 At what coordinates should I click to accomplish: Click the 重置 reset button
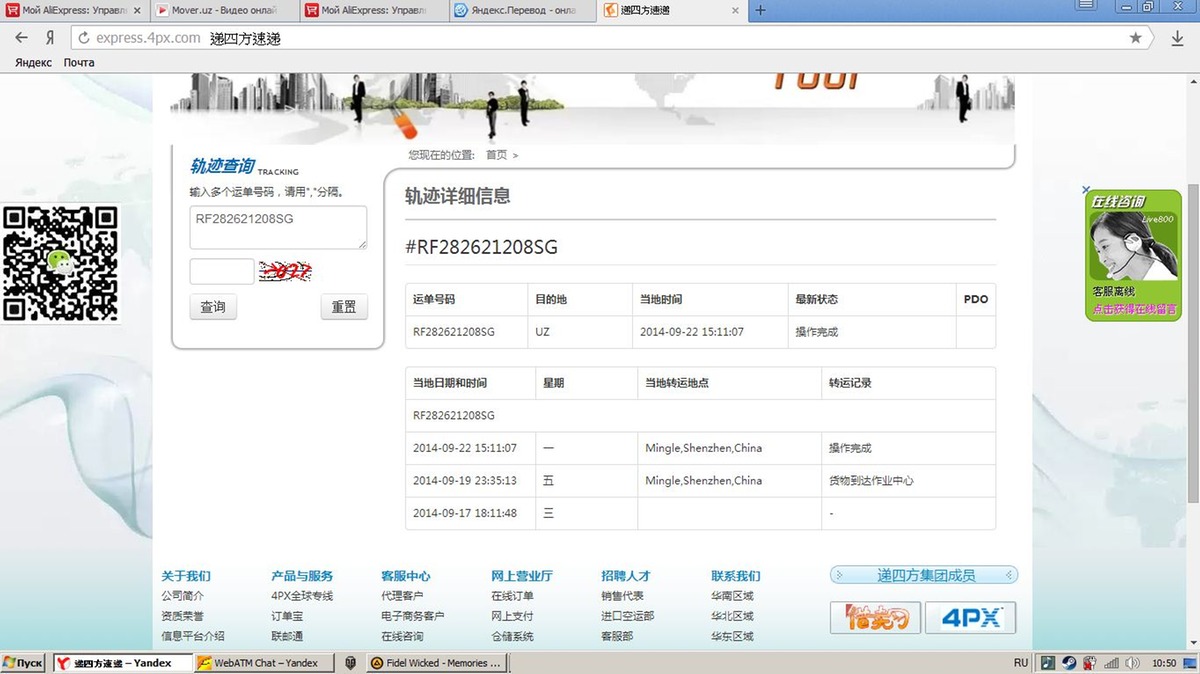(x=344, y=307)
